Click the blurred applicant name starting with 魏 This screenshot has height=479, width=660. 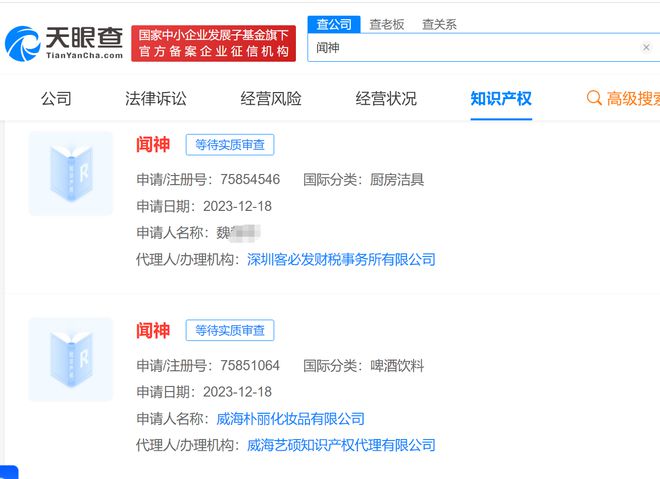click(x=238, y=233)
